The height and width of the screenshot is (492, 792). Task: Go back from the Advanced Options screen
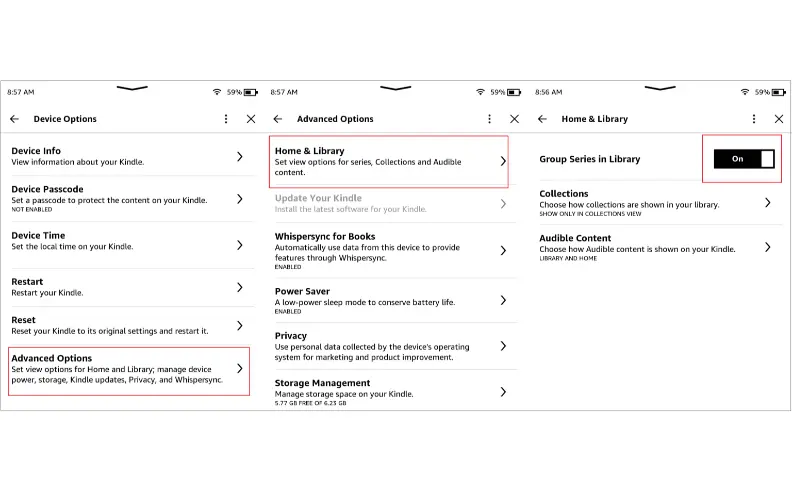pyautogui.click(x=278, y=119)
